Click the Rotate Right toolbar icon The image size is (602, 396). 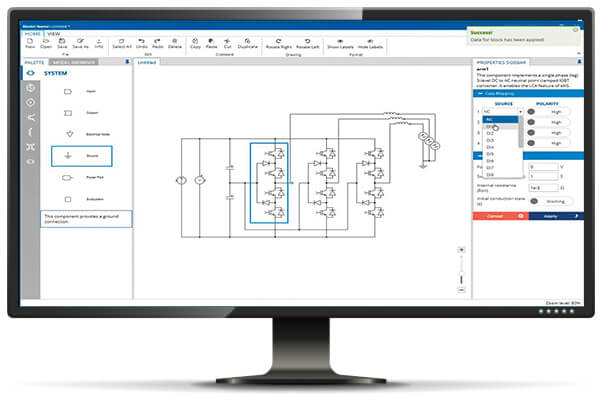[x=278, y=41]
